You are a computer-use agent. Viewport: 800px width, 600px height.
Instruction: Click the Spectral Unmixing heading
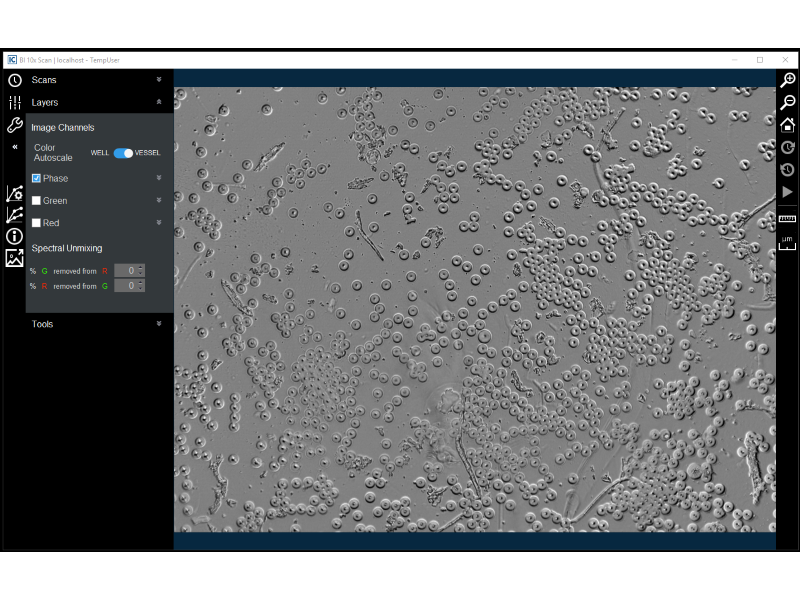click(x=67, y=248)
